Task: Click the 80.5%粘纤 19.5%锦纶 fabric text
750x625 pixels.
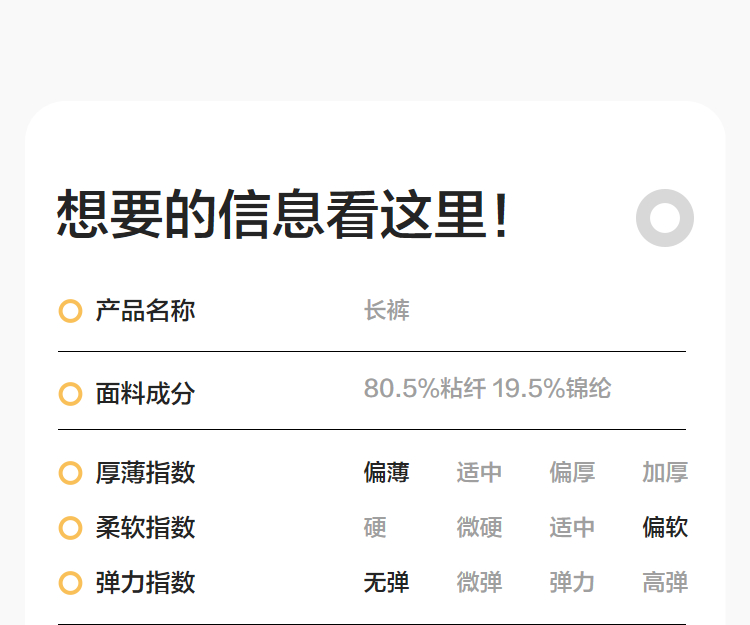Action: coord(487,389)
